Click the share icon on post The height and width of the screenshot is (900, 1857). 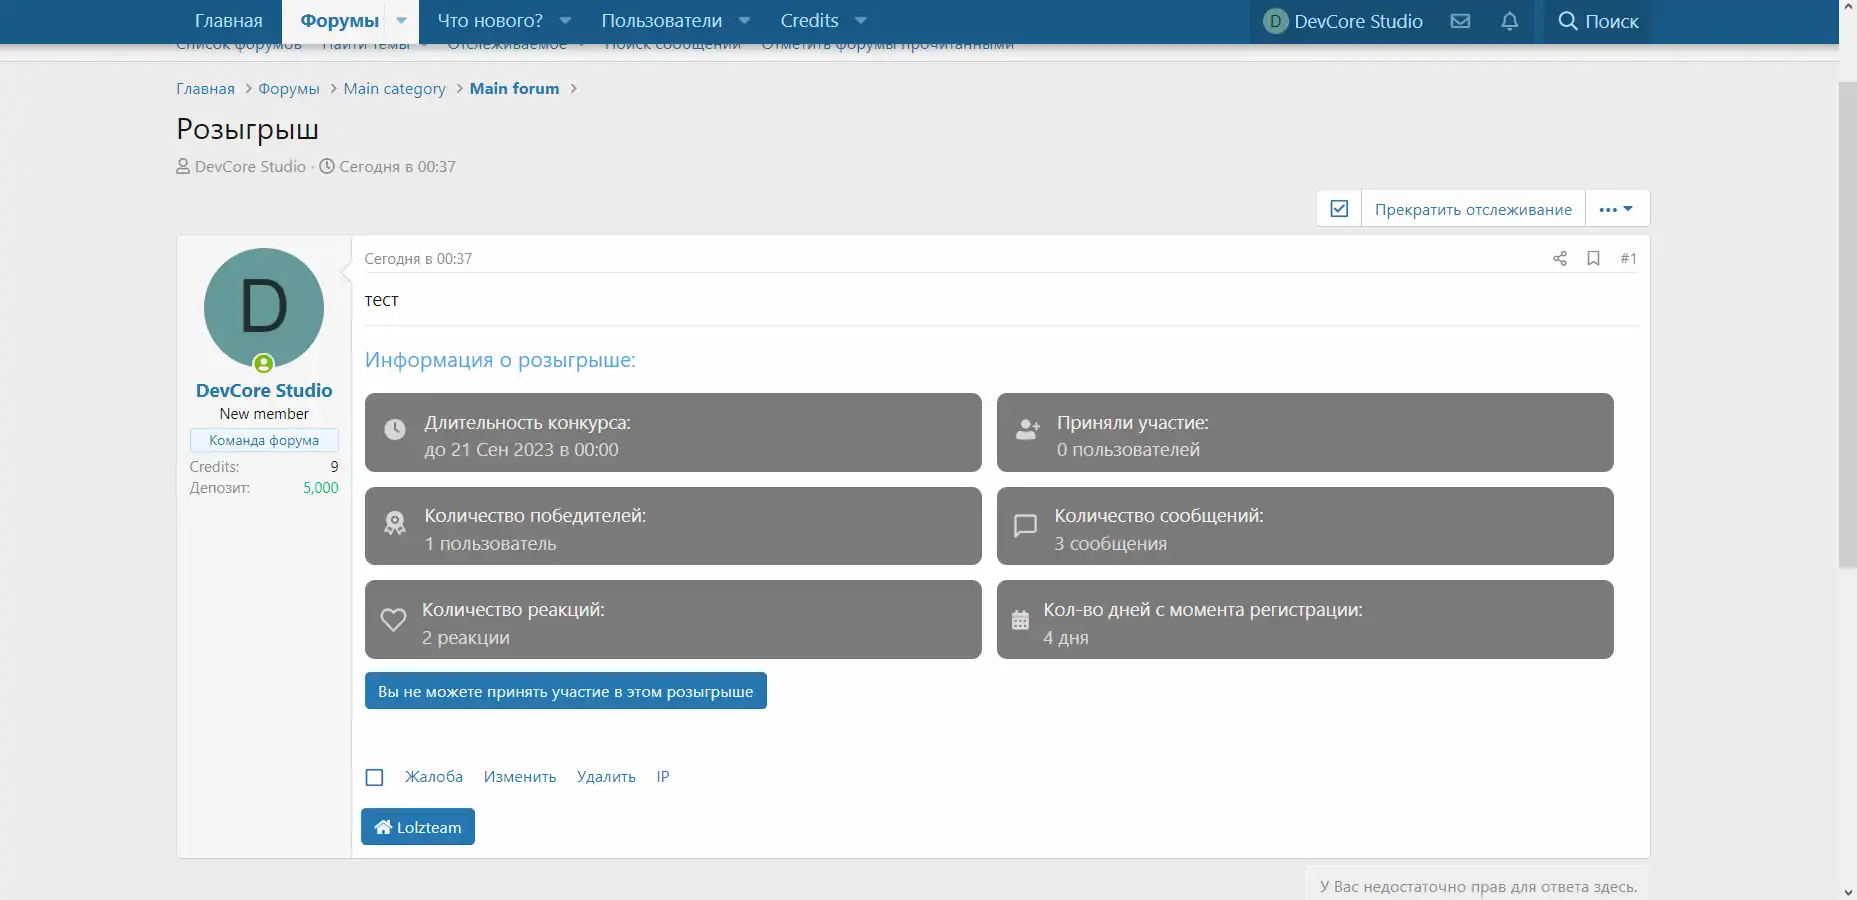[1559, 259]
